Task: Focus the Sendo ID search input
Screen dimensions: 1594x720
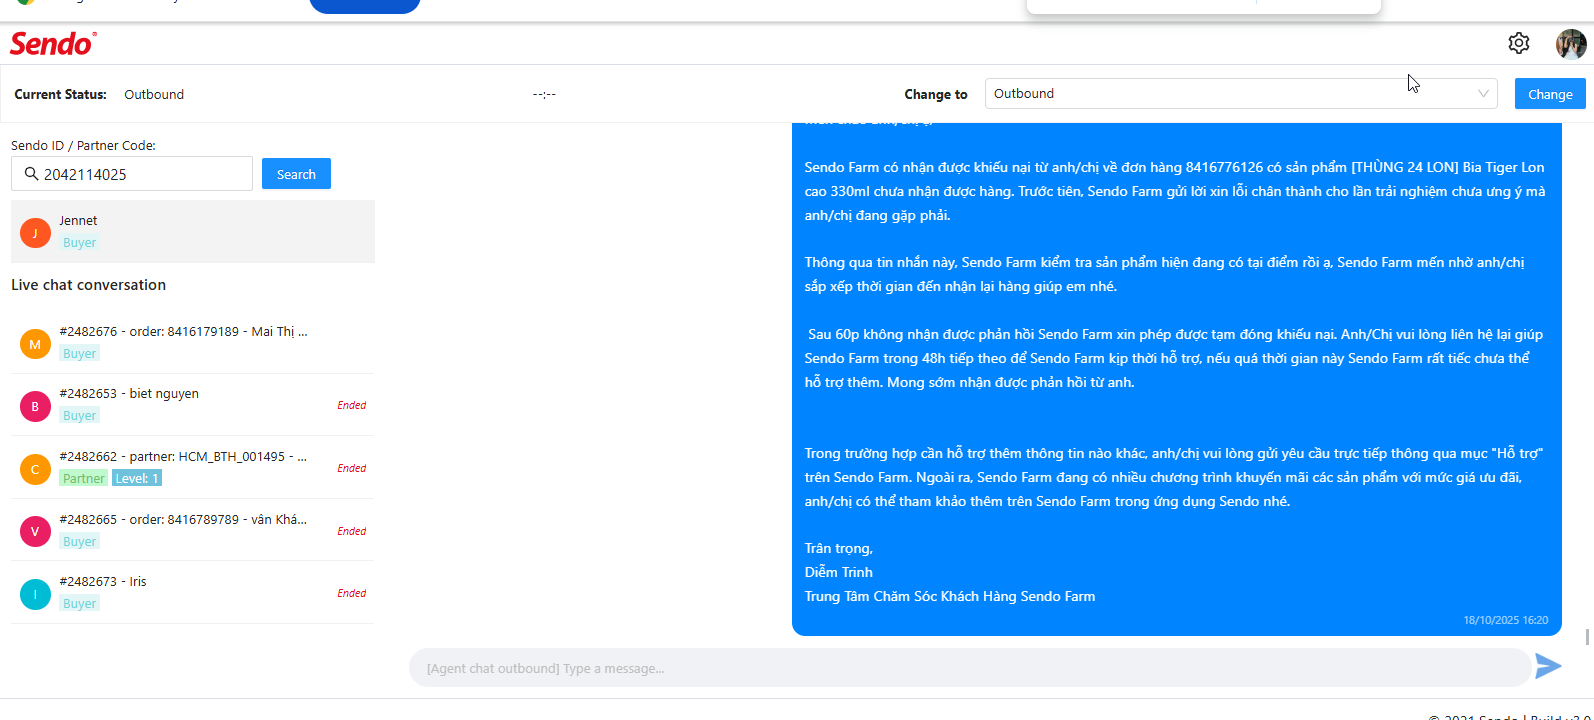Action: click(132, 174)
